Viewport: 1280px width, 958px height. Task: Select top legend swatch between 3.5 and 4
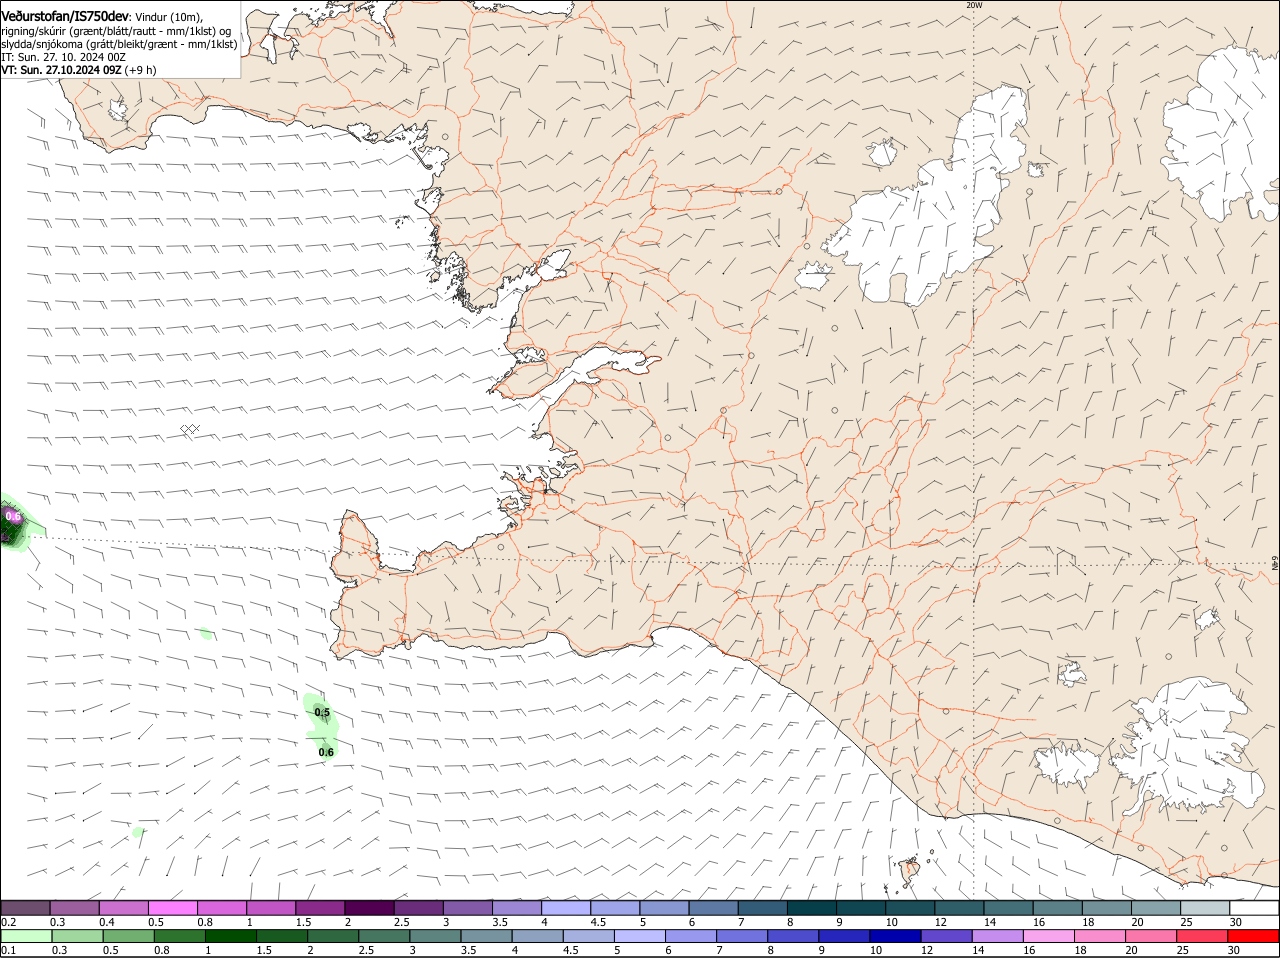pos(516,907)
